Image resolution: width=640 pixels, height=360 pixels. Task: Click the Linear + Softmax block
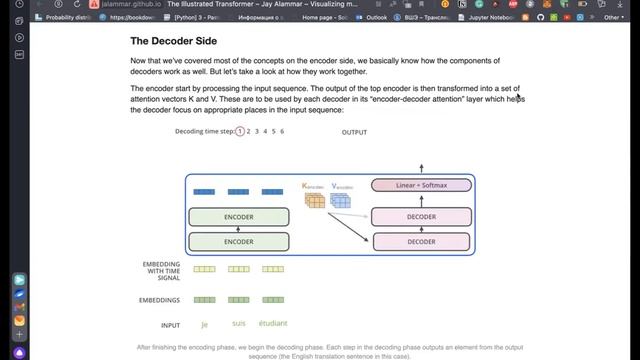point(421,185)
